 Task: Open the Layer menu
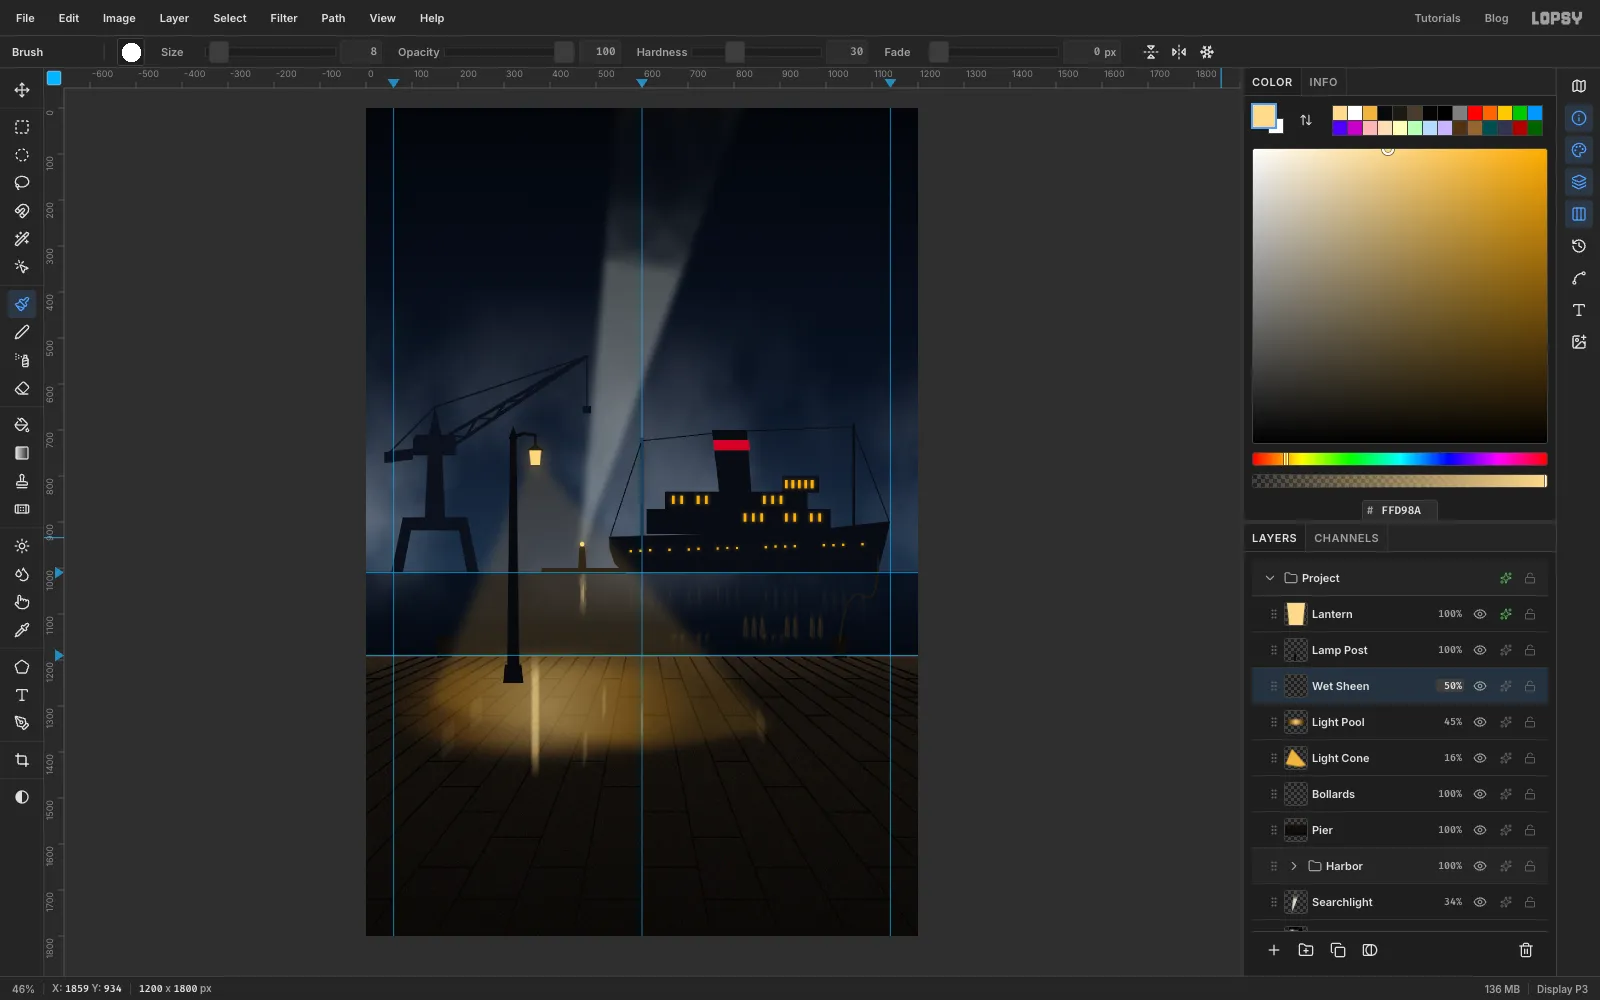coord(174,18)
